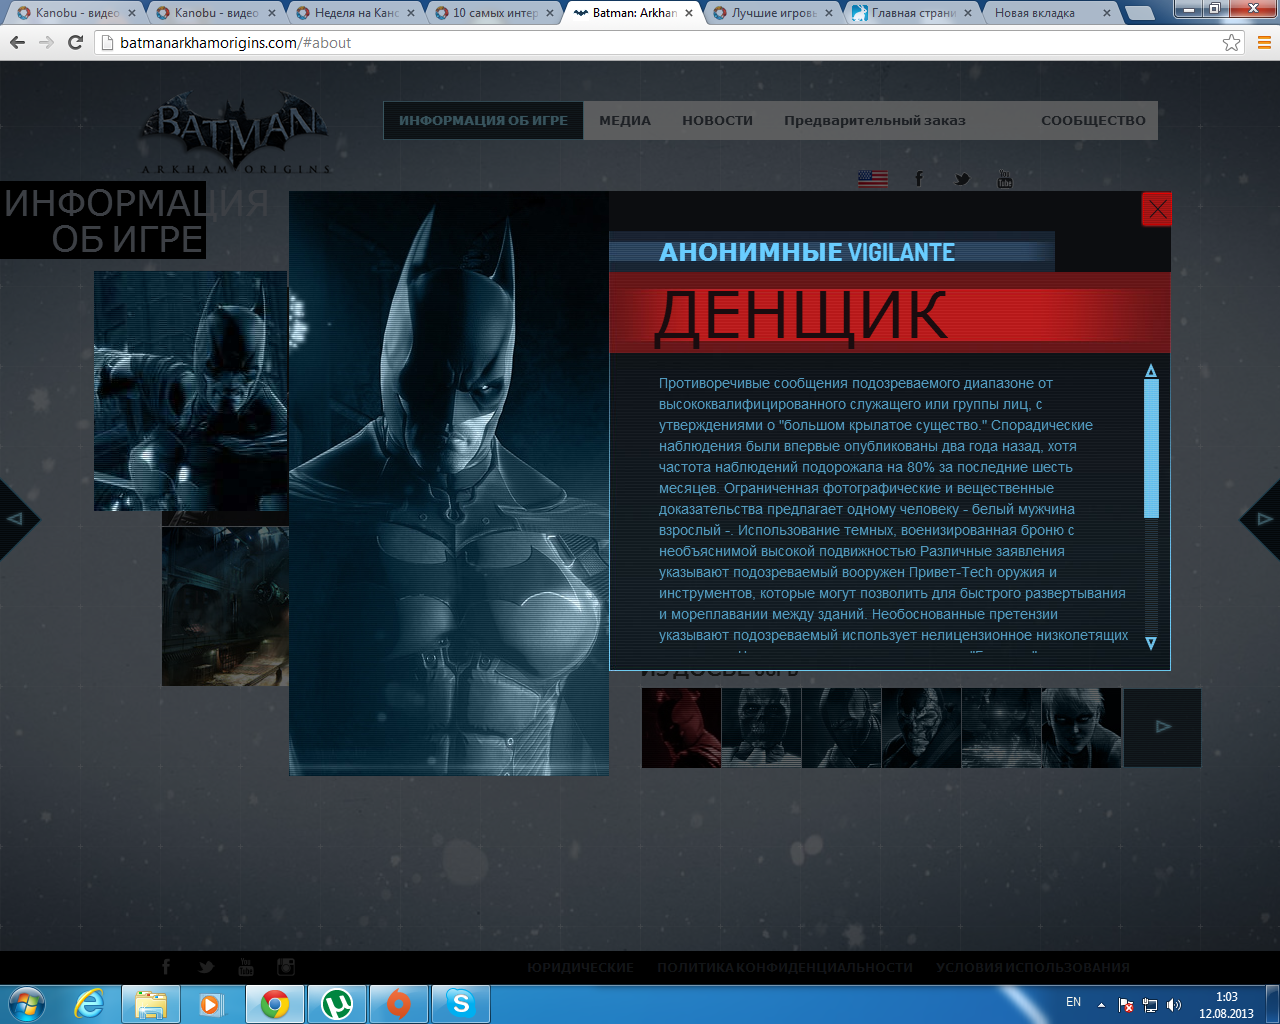Click the US flag language icon
The width and height of the screenshot is (1280, 1024).
point(872,179)
